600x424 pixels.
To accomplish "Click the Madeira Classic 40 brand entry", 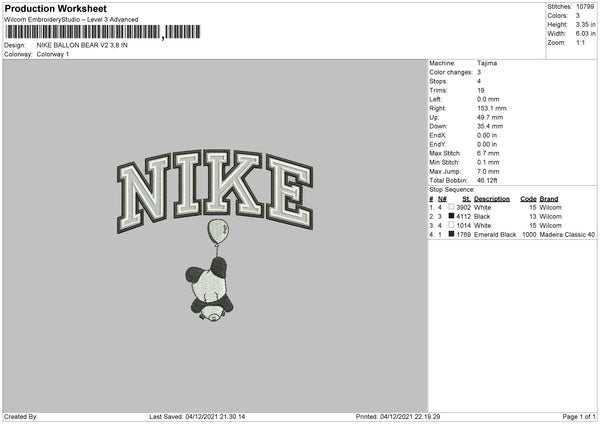I will pyautogui.click(x=567, y=235).
